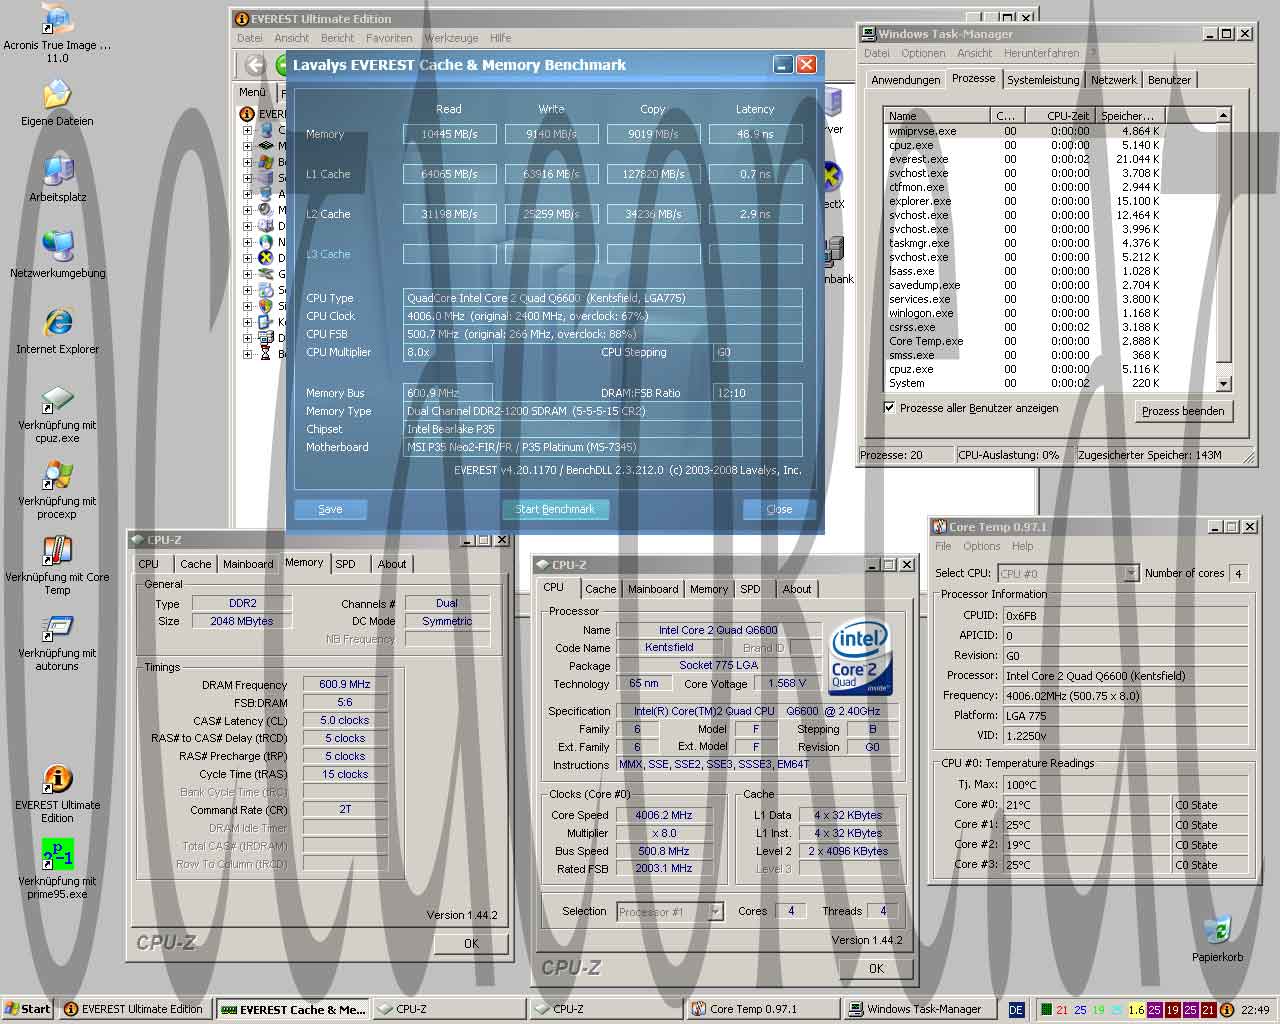Image resolution: width=1280 pixels, height=1024 pixels.
Task: Expand the security shield node in EVEREST tree
Action: (x=247, y=306)
